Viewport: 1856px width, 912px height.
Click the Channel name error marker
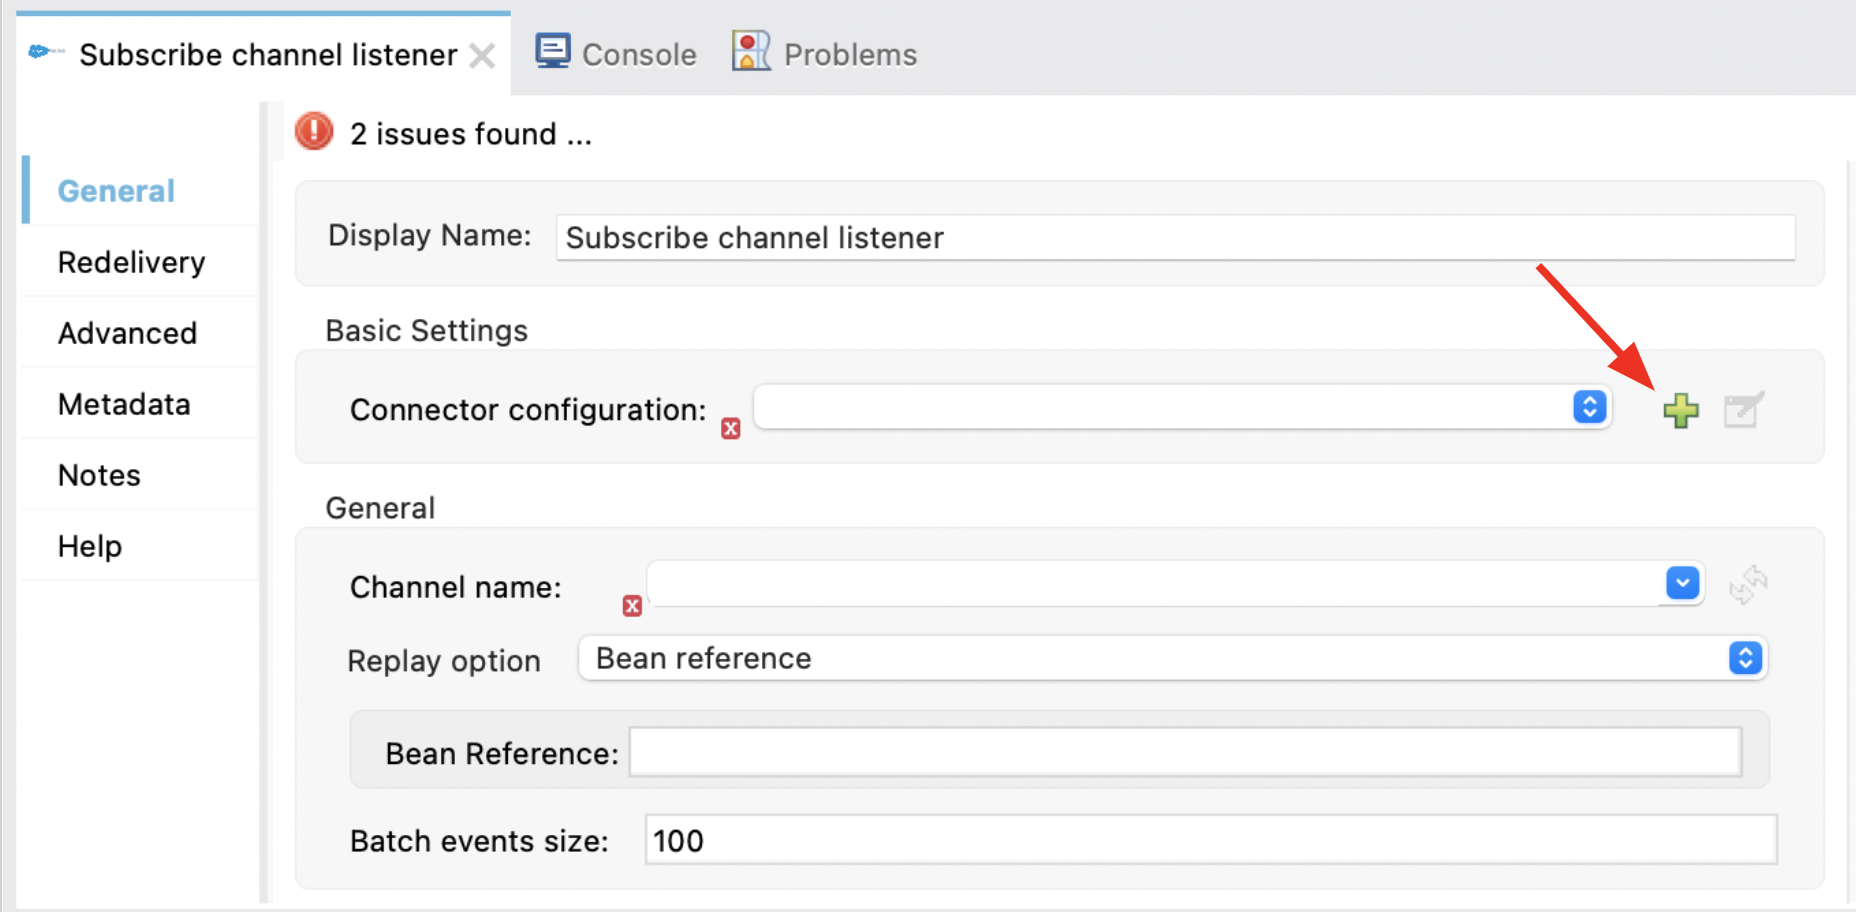[632, 606]
